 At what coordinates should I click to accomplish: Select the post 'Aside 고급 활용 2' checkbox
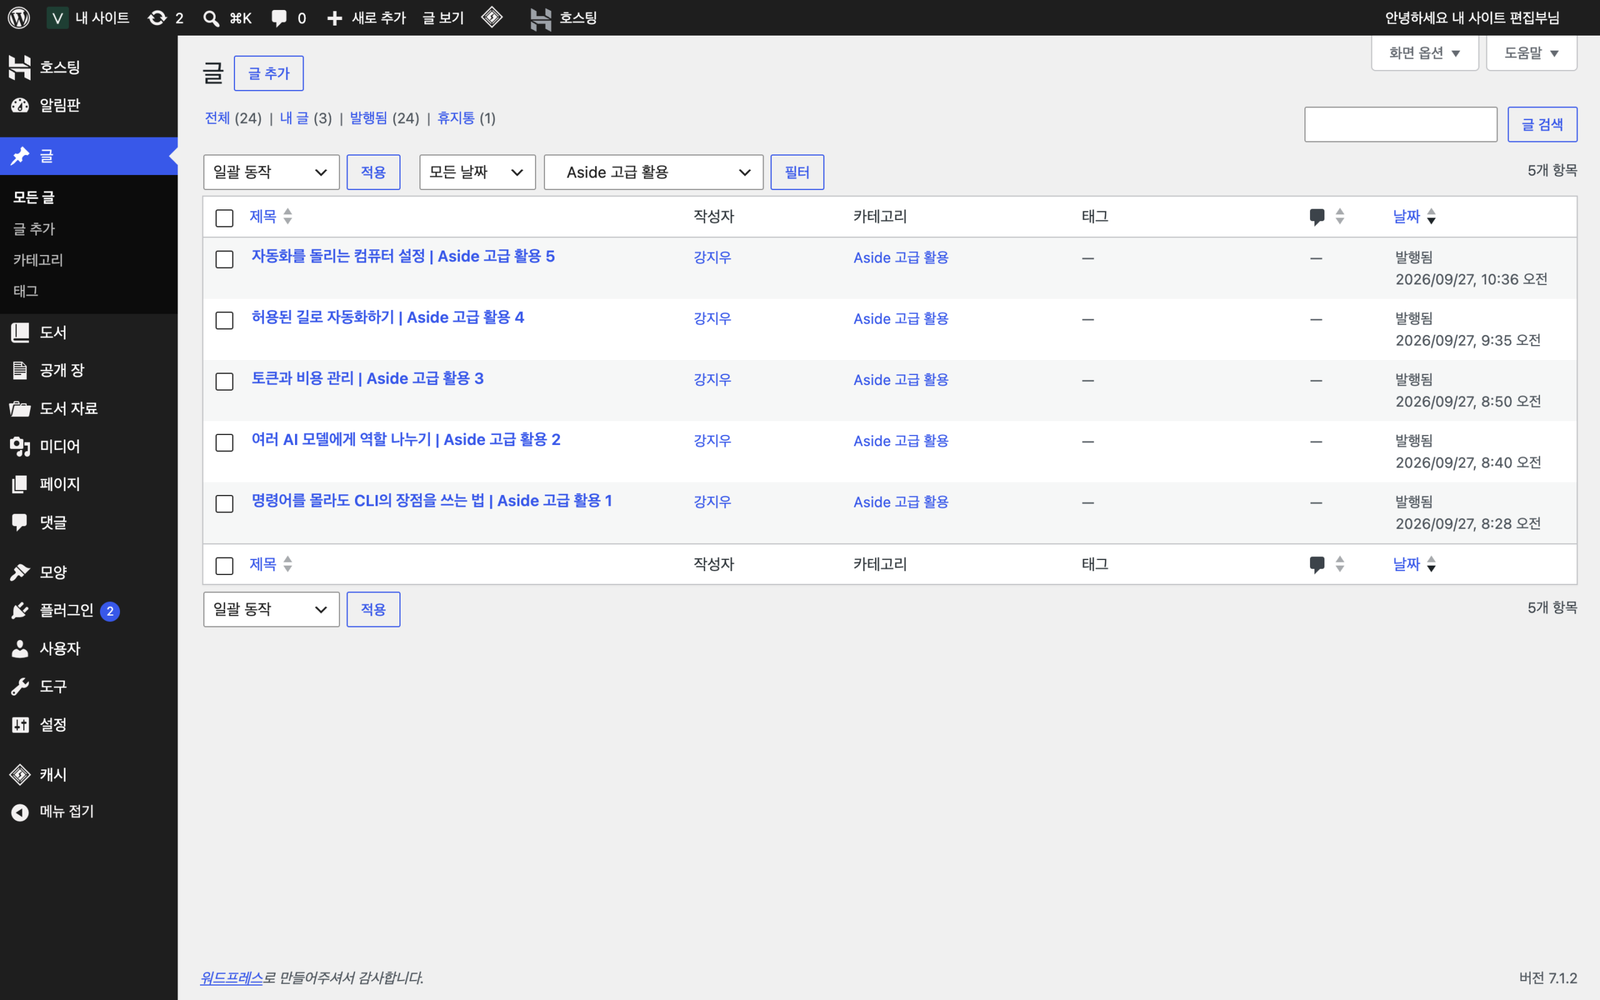(x=224, y=442)
